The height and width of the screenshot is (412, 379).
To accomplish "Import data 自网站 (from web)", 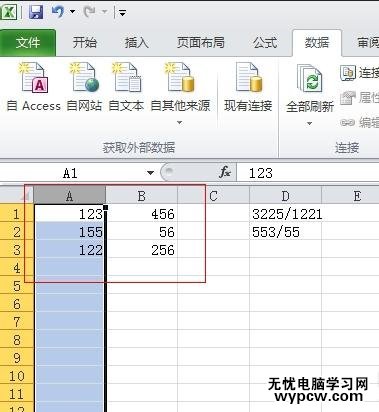I will (84, 87).
